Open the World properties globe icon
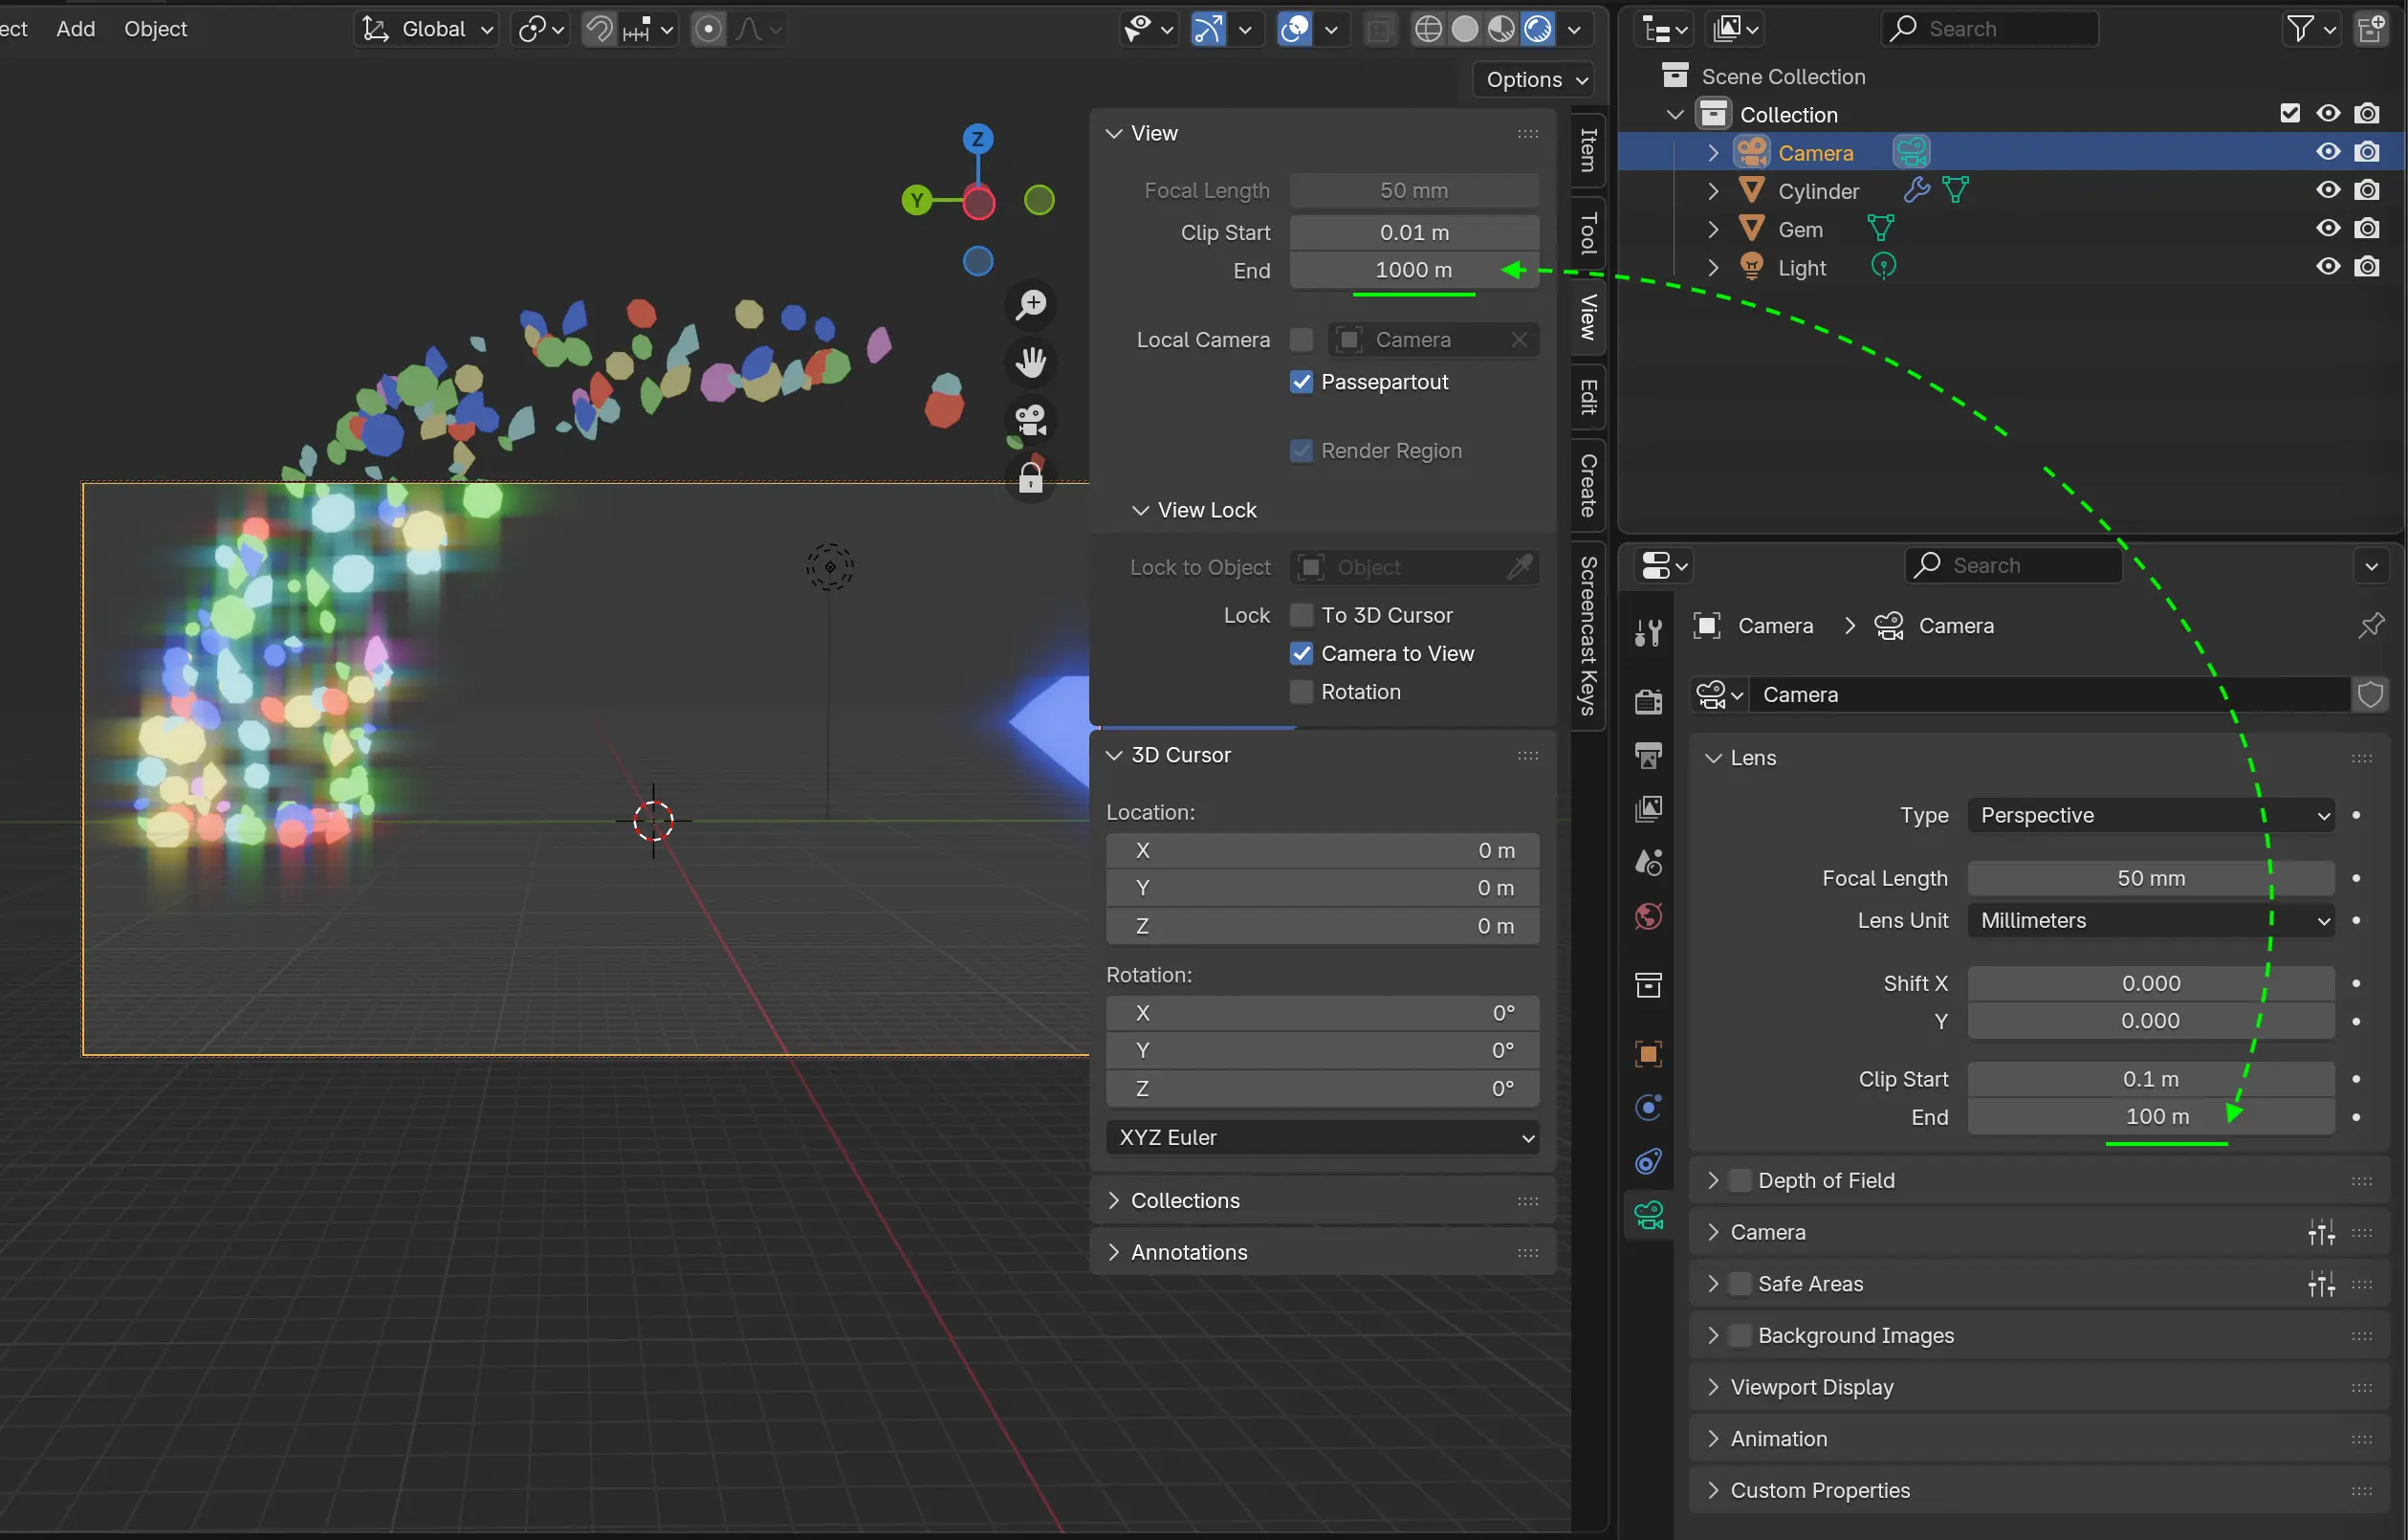Screen dimensions: 2408x1540 [x=1649, y=916]
